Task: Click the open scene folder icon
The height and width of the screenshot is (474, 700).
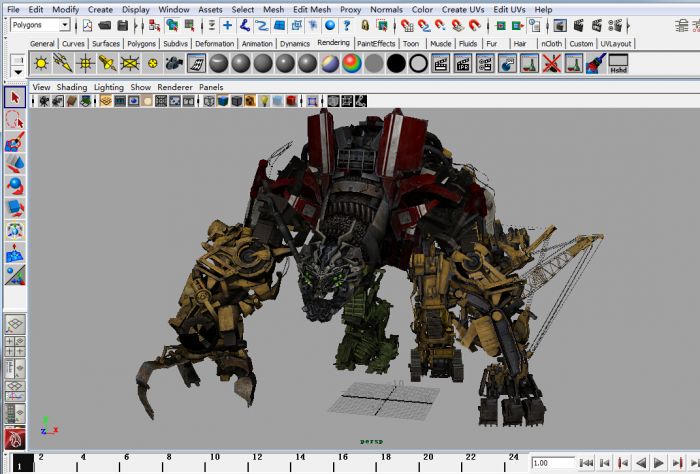Action: (104, 25)
